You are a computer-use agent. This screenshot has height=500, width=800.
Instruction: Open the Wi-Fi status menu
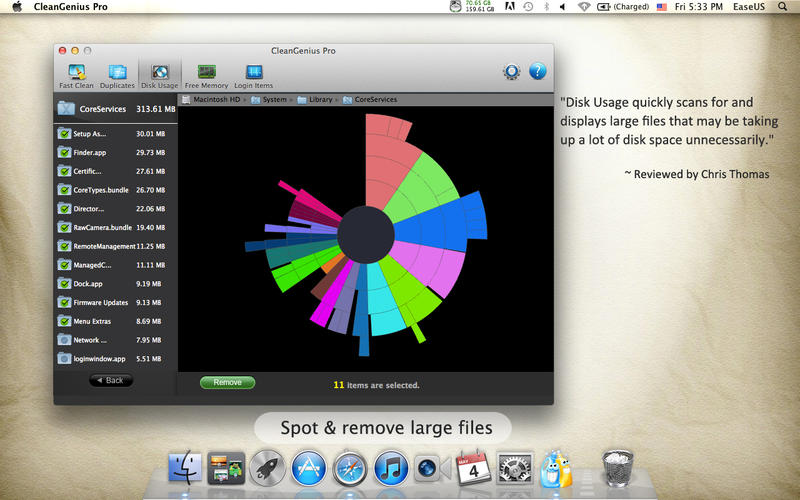(x=584, y=7)
